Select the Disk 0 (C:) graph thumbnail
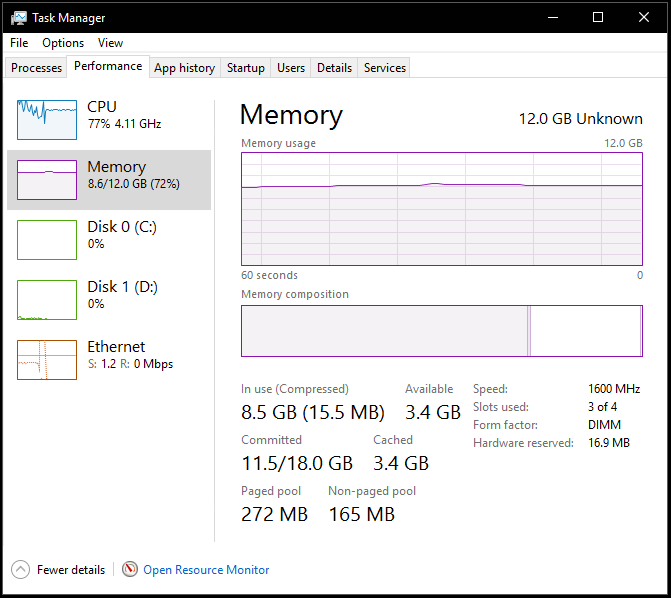This screenshot has width=671, height=598. (x=47, y=239)
